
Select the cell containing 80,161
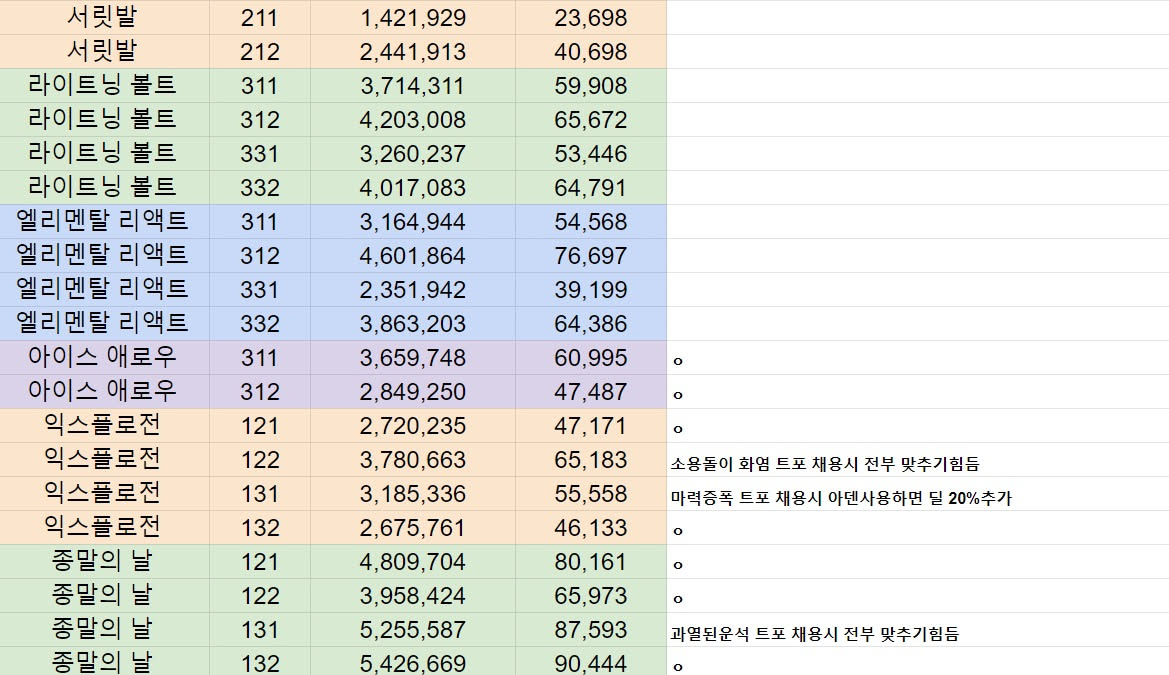(x=590, y=562)
